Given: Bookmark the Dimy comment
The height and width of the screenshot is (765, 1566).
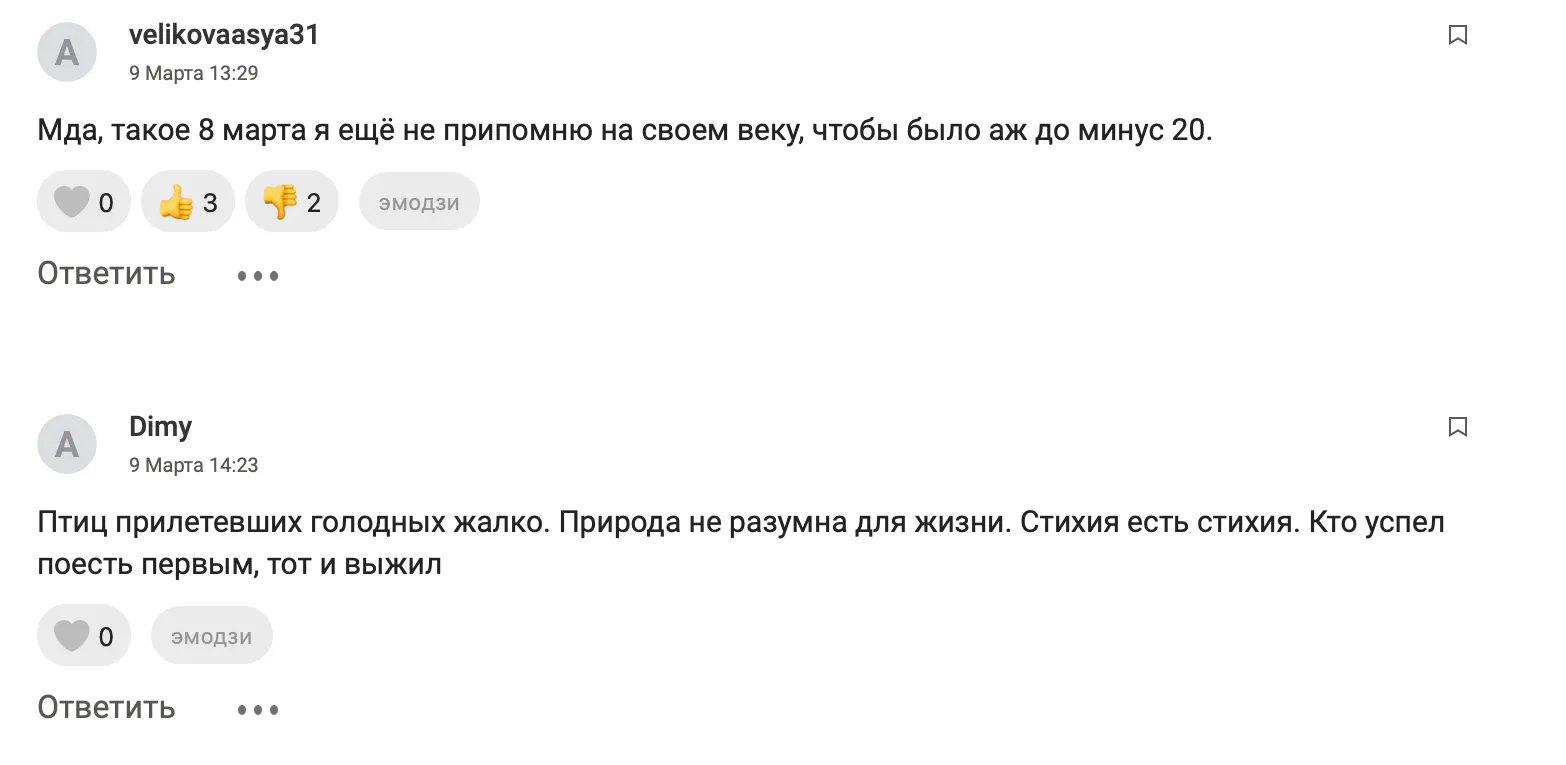Looking at the screenshot, I should click(1457, 428).
